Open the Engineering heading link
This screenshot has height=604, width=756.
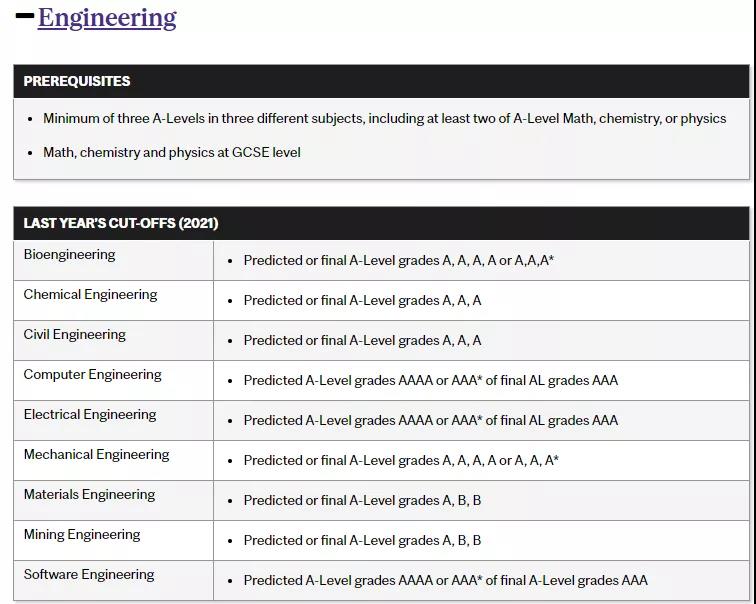pos(107,18)
